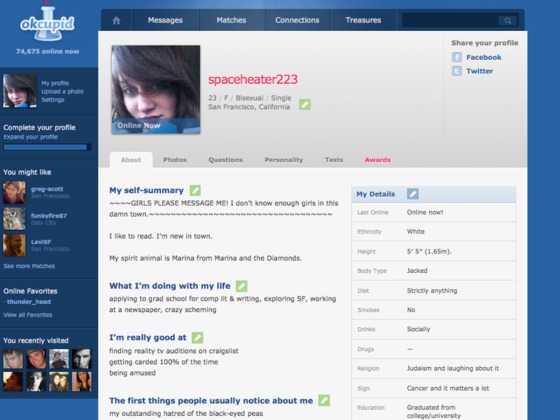Open Settings link in sidebar
Screen dimensions: 560x420
[x=53, y=100]
